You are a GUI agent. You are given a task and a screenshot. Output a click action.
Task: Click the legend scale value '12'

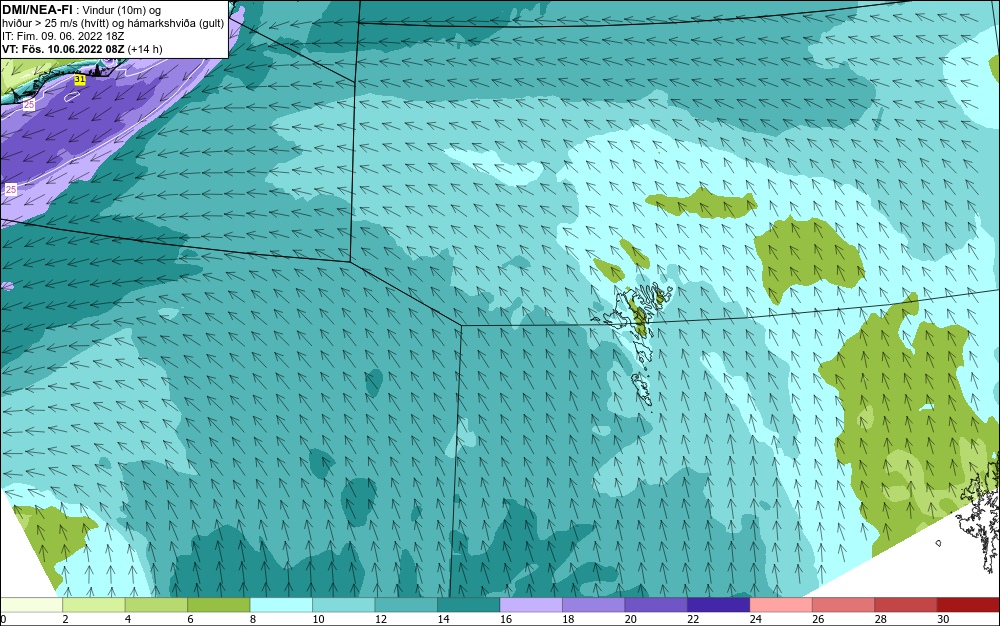(381, 619)
